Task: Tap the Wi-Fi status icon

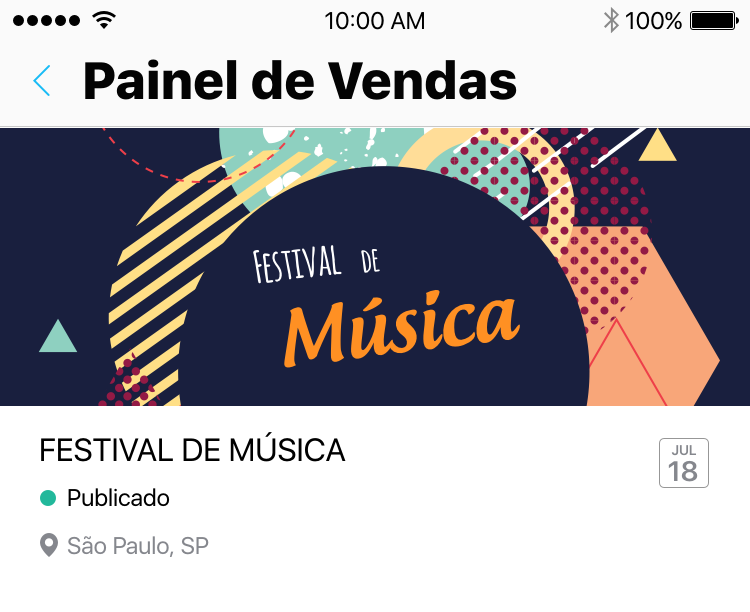Action: (103, 20)
